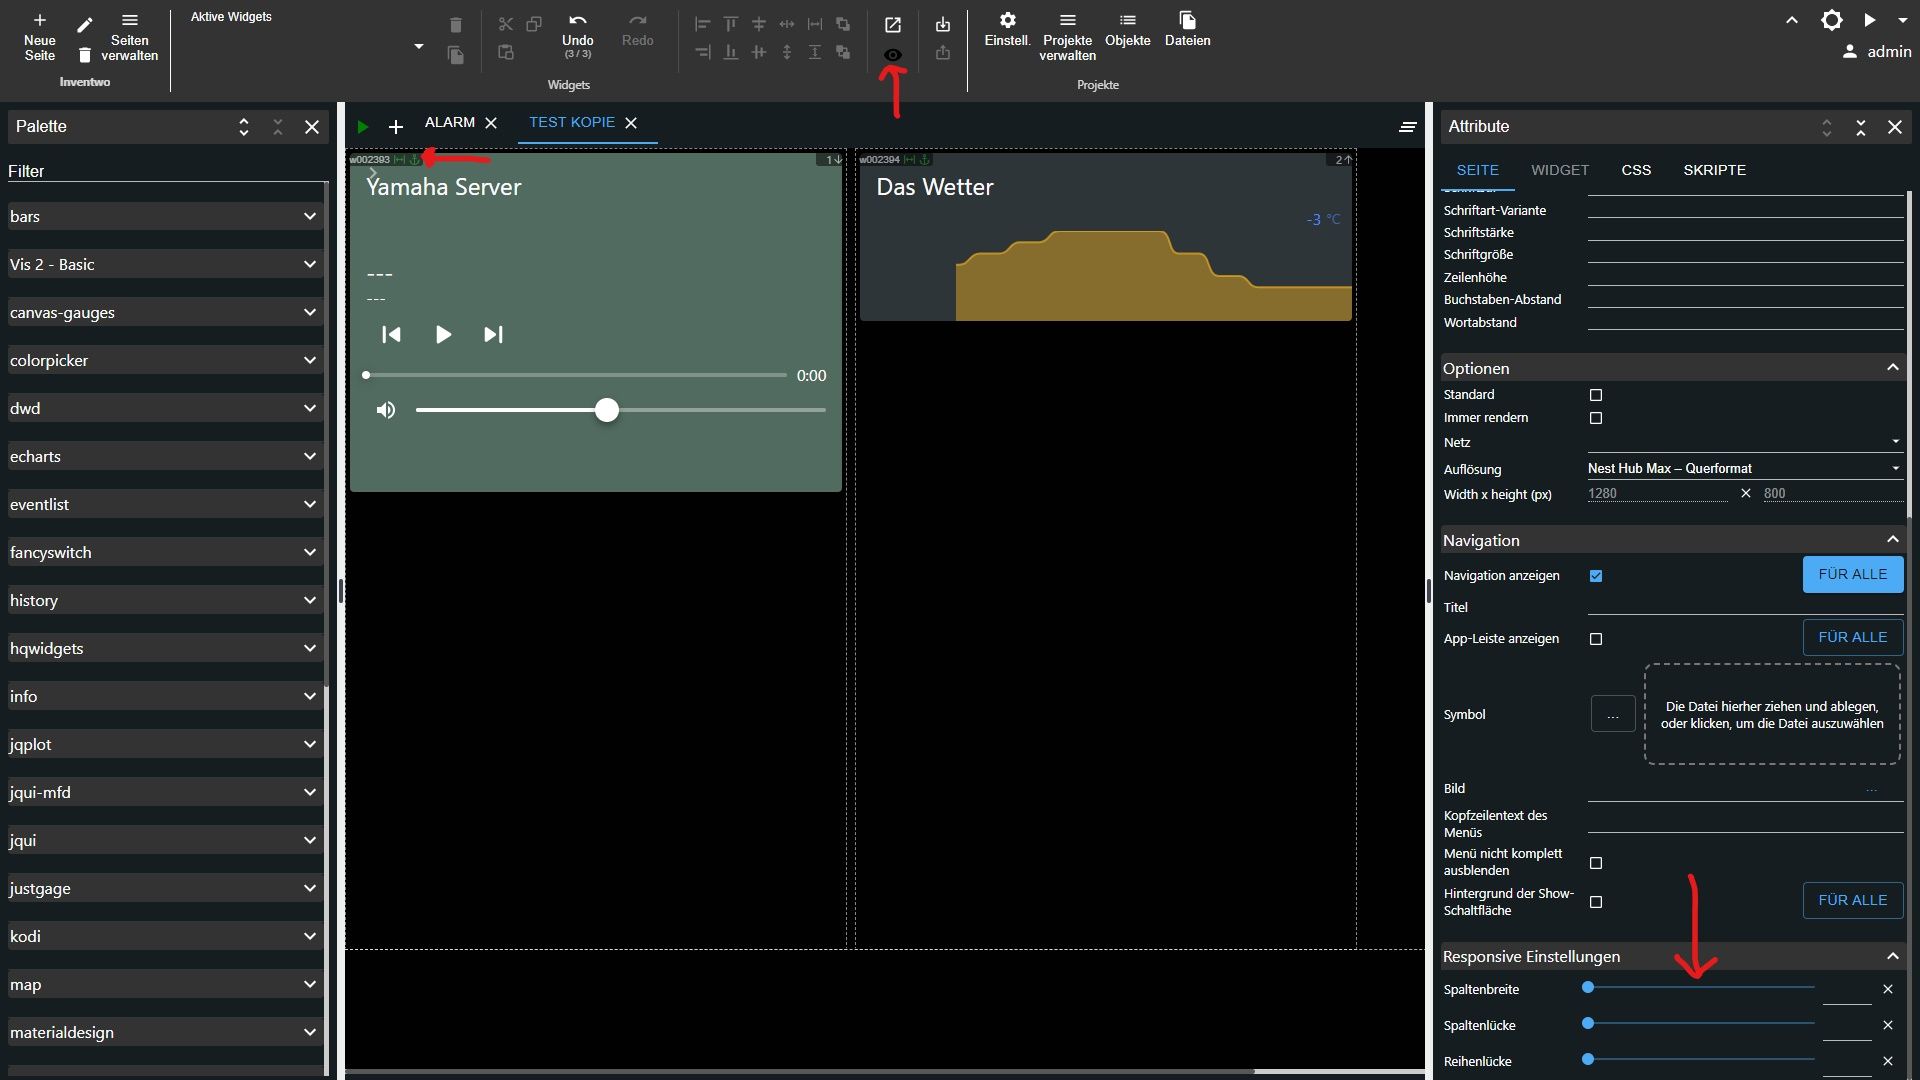Expand the materialdesign palette group
This screenshot has width=1920, height=1080.
pyautogui.click(x=165, y=1032)
